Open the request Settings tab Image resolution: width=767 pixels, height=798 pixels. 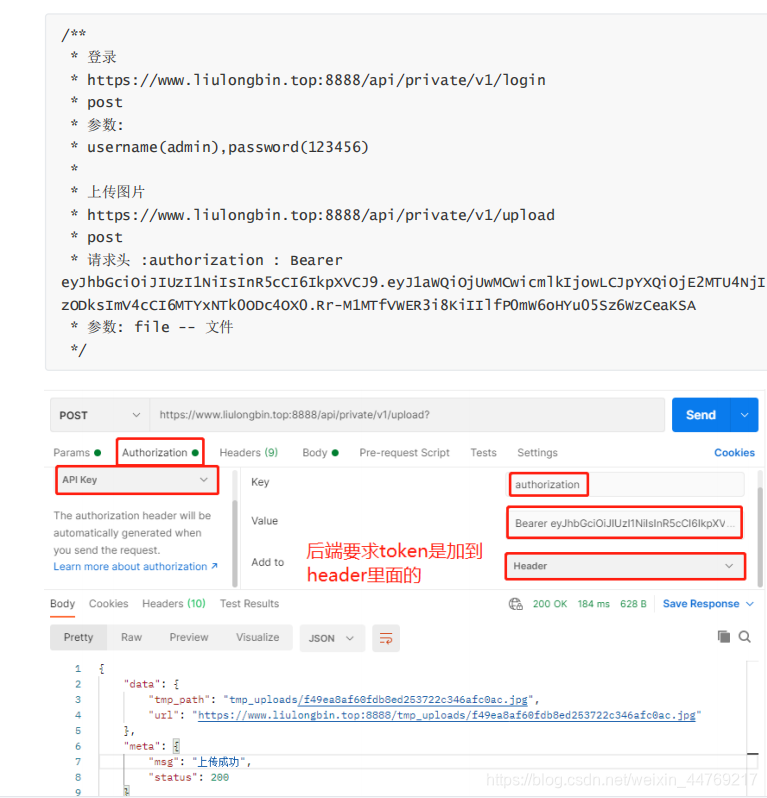click(537, 452)
